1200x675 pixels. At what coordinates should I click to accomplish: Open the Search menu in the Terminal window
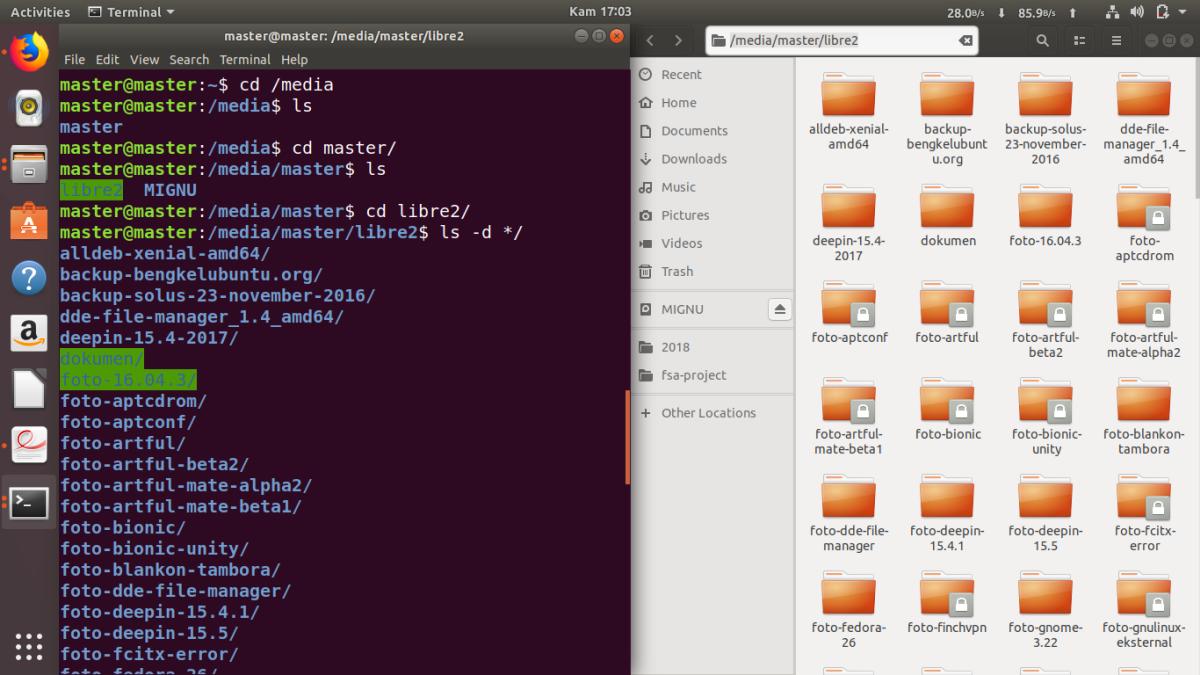pyautogui.click(x=189, y=59)
